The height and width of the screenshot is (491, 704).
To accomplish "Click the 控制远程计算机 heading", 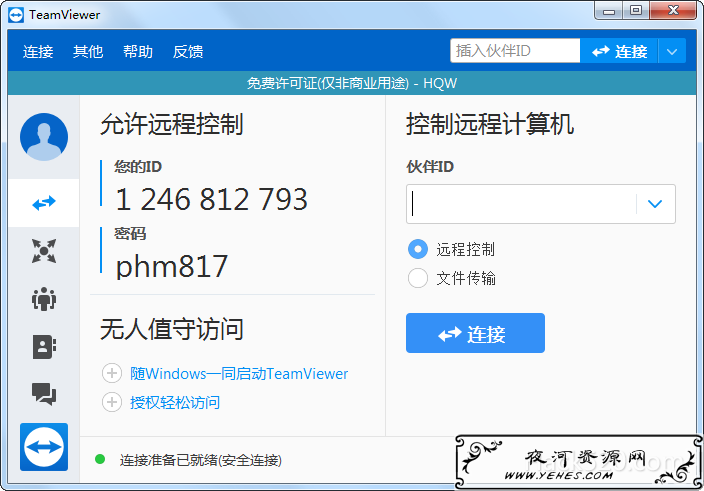I will [490, 124].
